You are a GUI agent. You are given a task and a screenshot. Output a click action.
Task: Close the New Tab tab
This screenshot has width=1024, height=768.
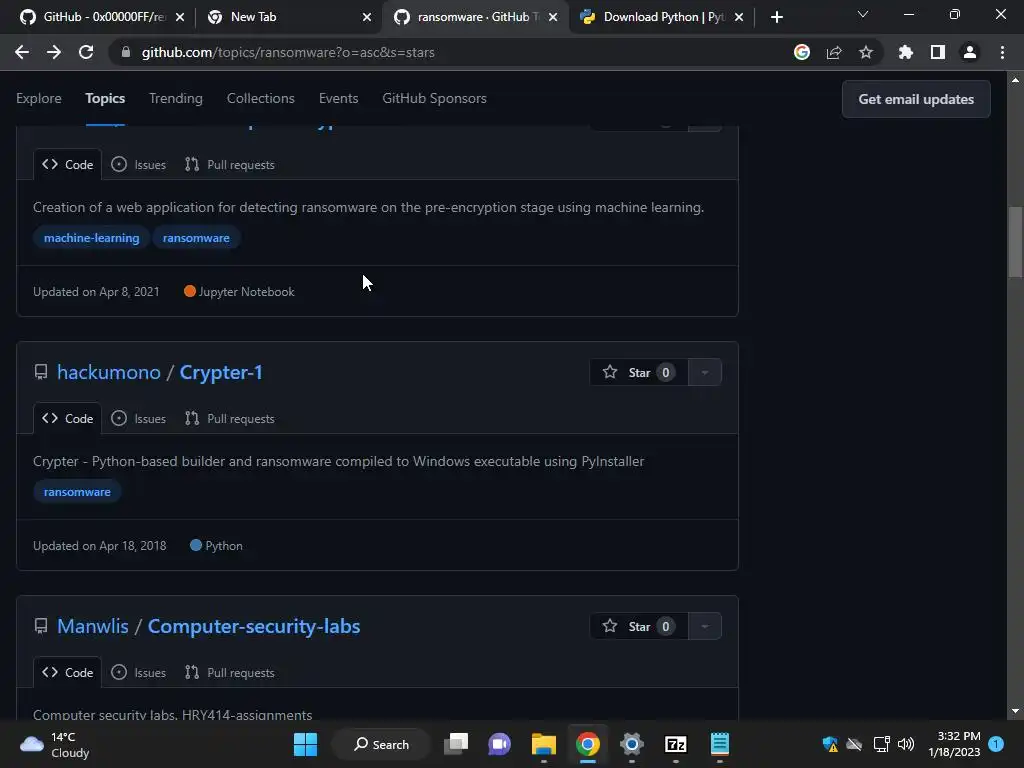(367, 17)
